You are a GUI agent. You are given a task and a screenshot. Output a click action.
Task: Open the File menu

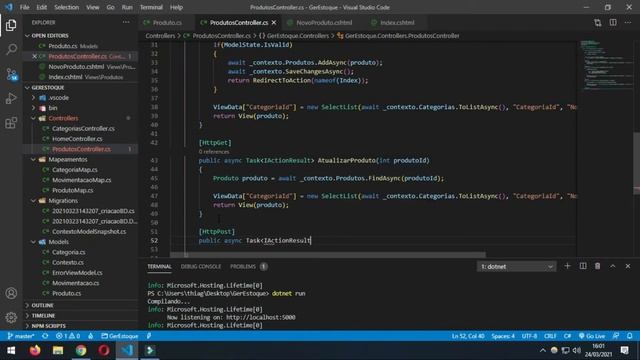[24, 7]
